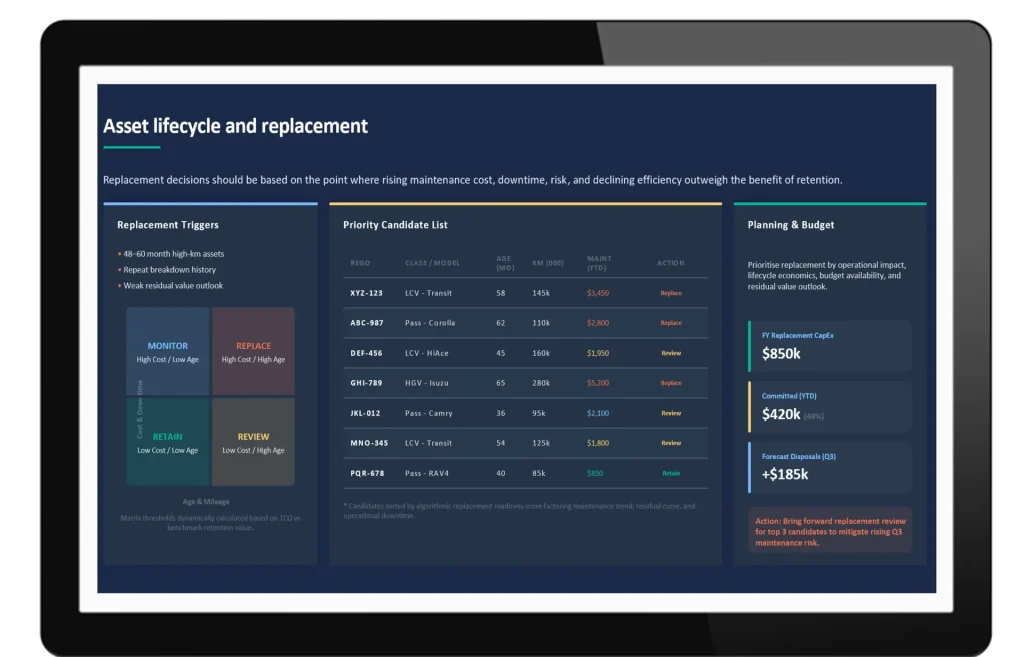
Task: Click the Review action for DEF-456
Action: [671, 353]
